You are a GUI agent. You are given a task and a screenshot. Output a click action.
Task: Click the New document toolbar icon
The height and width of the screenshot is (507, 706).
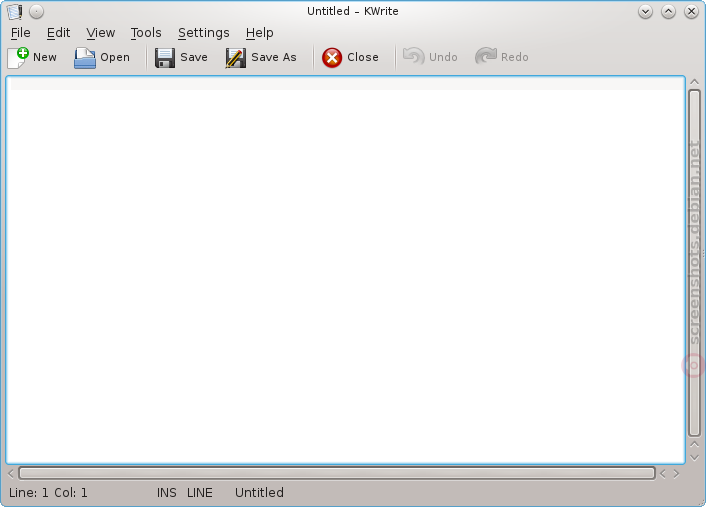click(18, 58)
